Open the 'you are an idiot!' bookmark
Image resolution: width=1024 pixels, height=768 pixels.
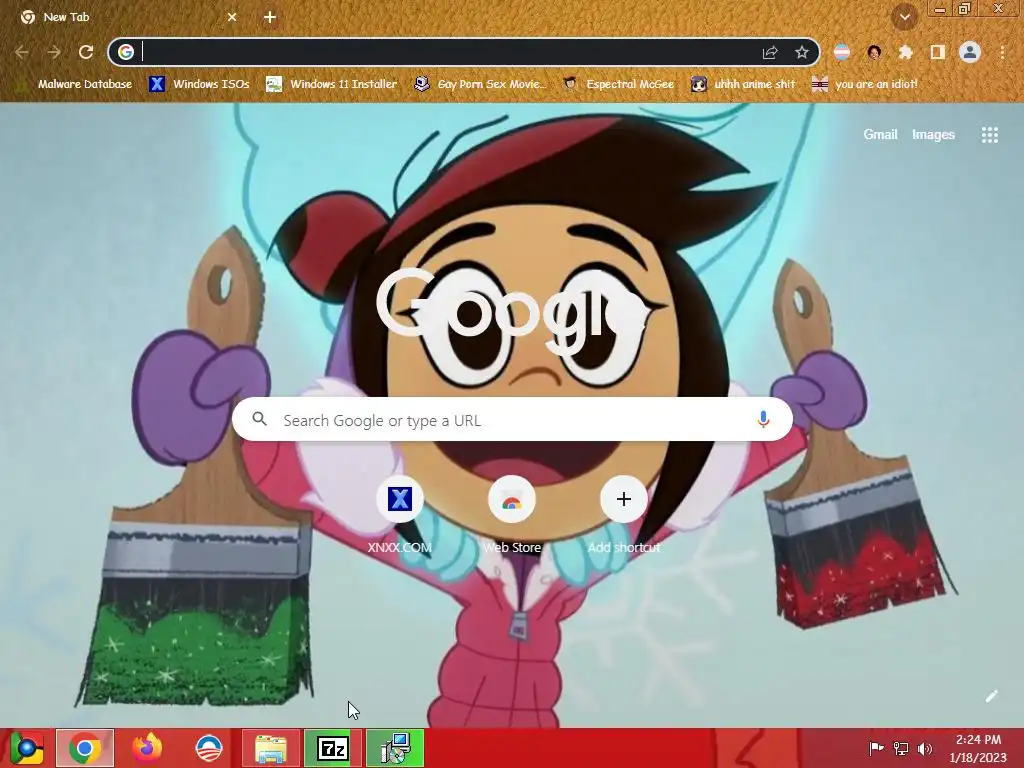(x=865, y=84)
